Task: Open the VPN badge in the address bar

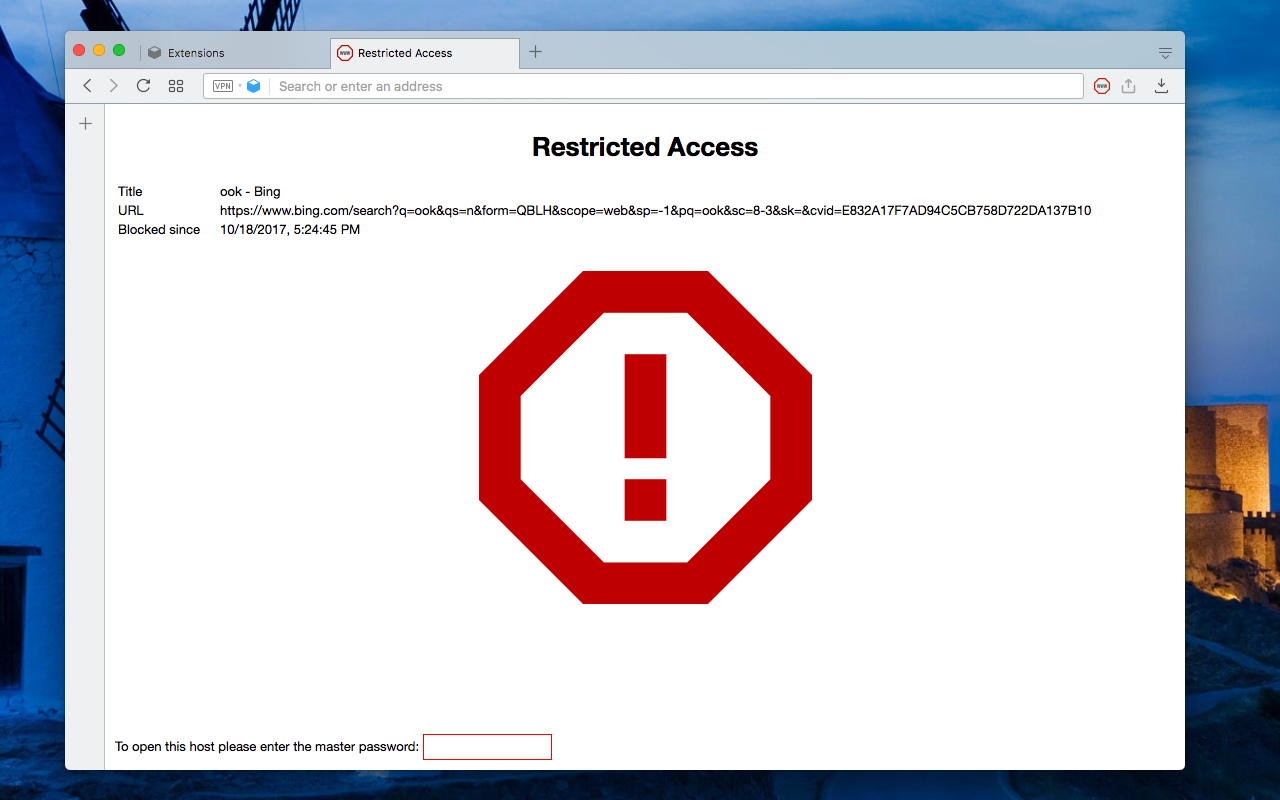Action: point(224,86)
